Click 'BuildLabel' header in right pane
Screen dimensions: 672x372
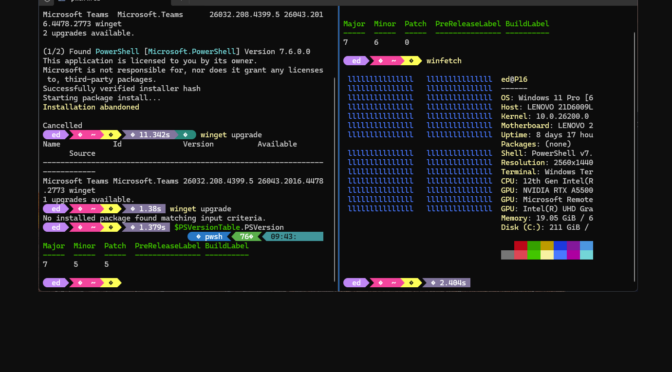(x=527, y=24)
